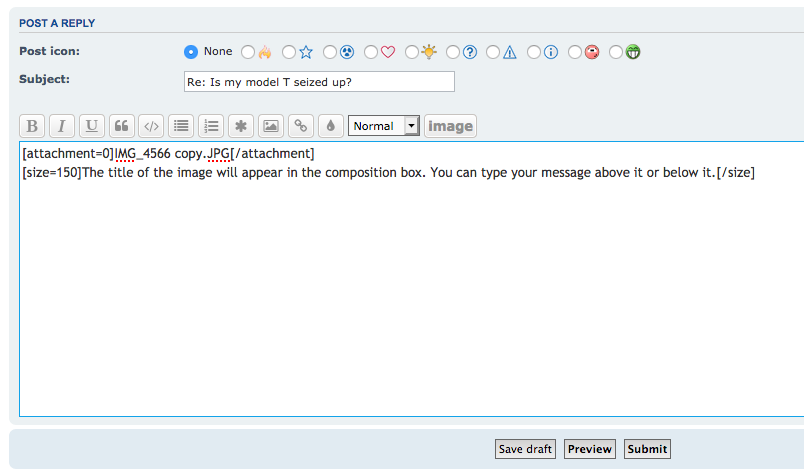Screen dimensions: 804x473
Task: Choose the flame post icon radio
Action: [x=248, y=52]
